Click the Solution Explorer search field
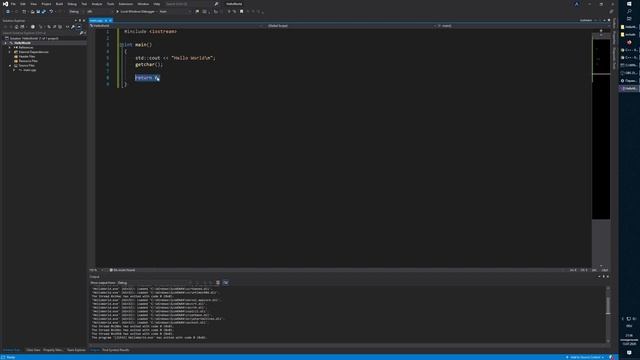Image resolution: width=640 pixels, height=360 pixels. [x=40, y=33]
